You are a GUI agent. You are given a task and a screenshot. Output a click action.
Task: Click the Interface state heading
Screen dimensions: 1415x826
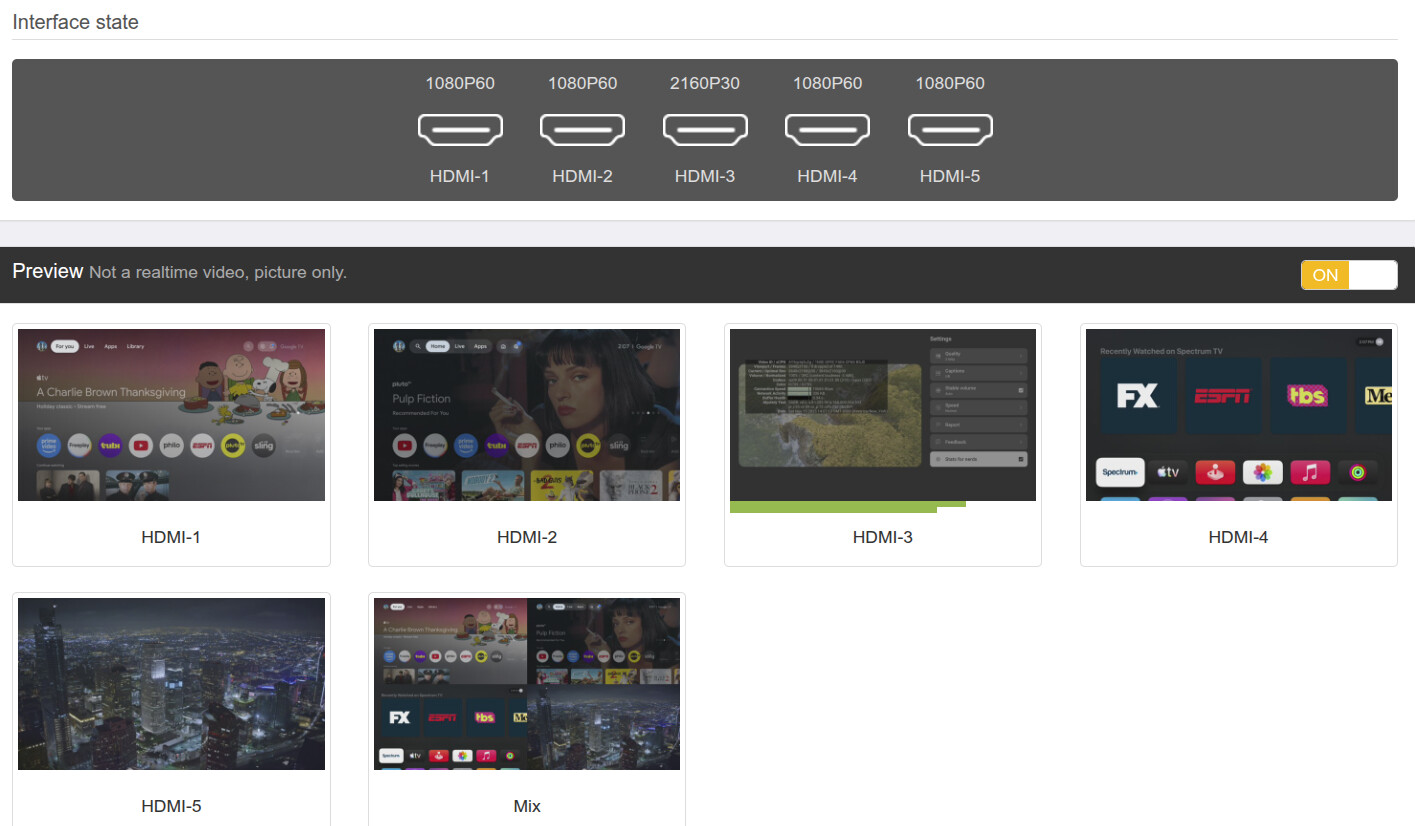tap(75, 22)
